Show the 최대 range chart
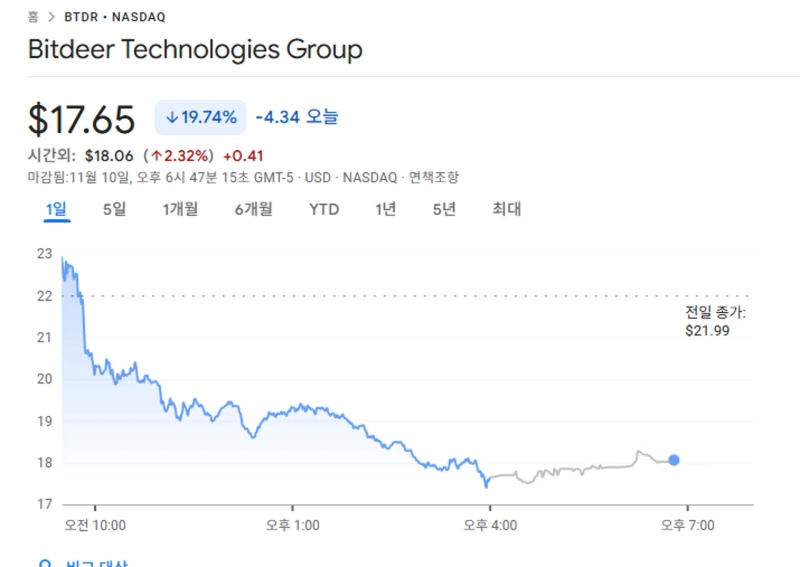Screen dimensions: 800x567 click(506, 209)
